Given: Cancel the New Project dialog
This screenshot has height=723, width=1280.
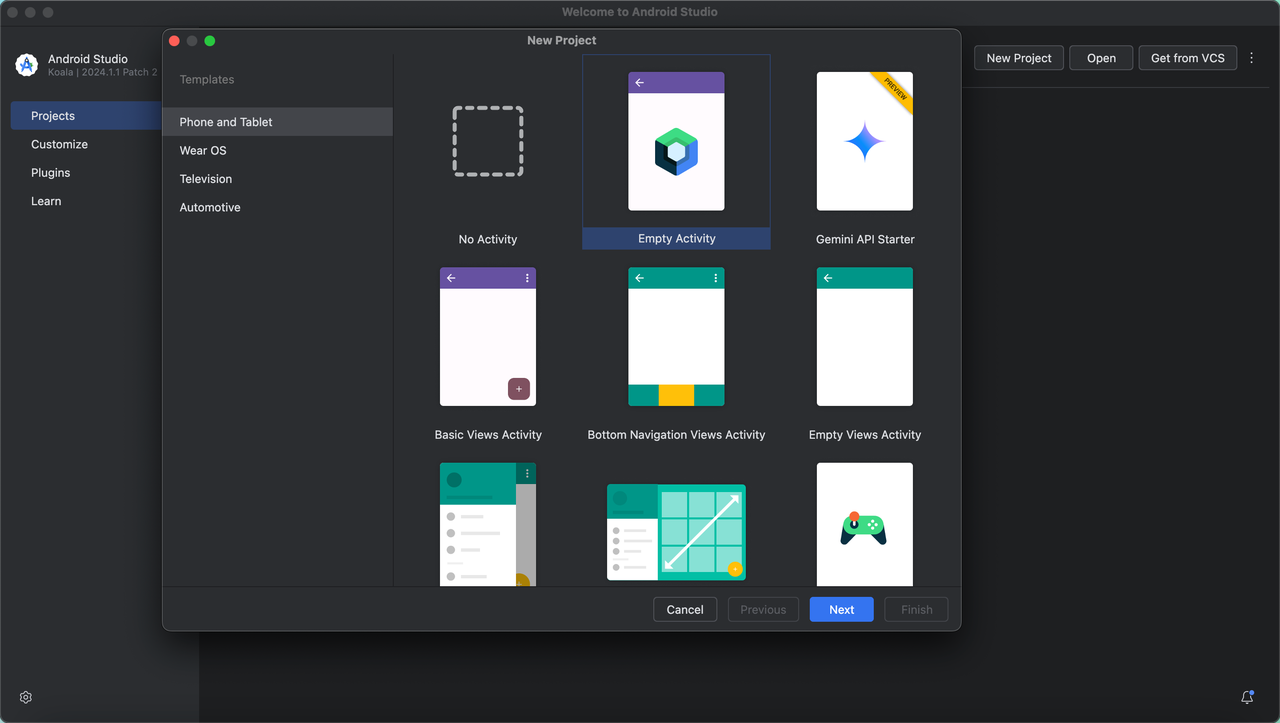Looking at the screenshot, I should click(x=685, y=609).
